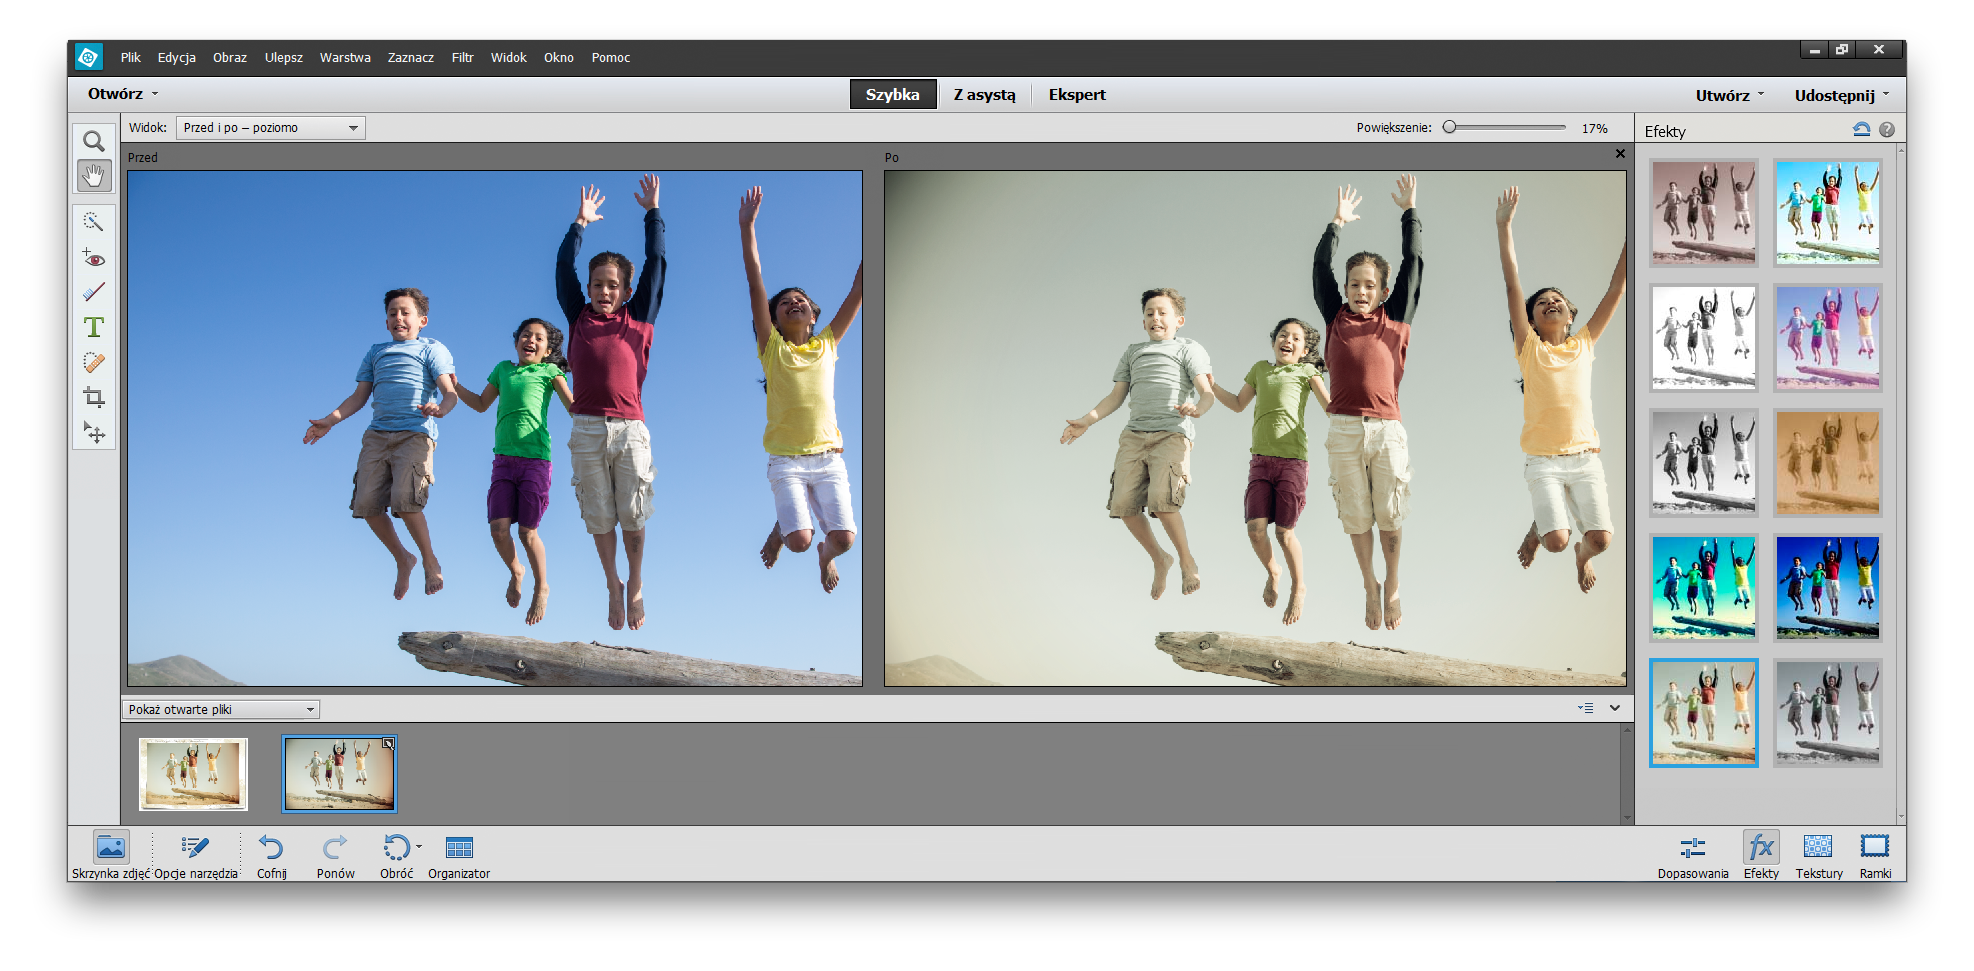Close the Po preview with the X

pyautogui.click(x=1621, y=154)
